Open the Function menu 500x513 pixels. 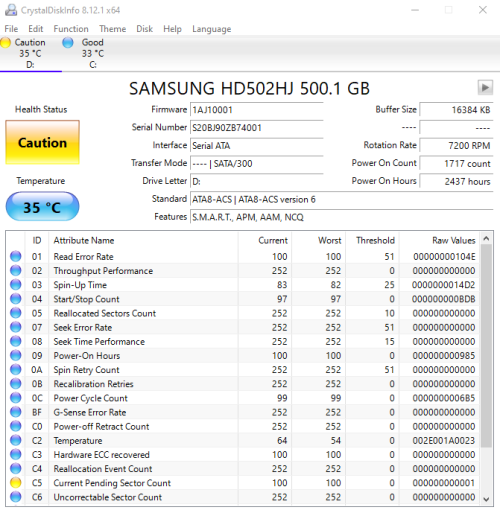pyautogui.click(x=71, y=29)
